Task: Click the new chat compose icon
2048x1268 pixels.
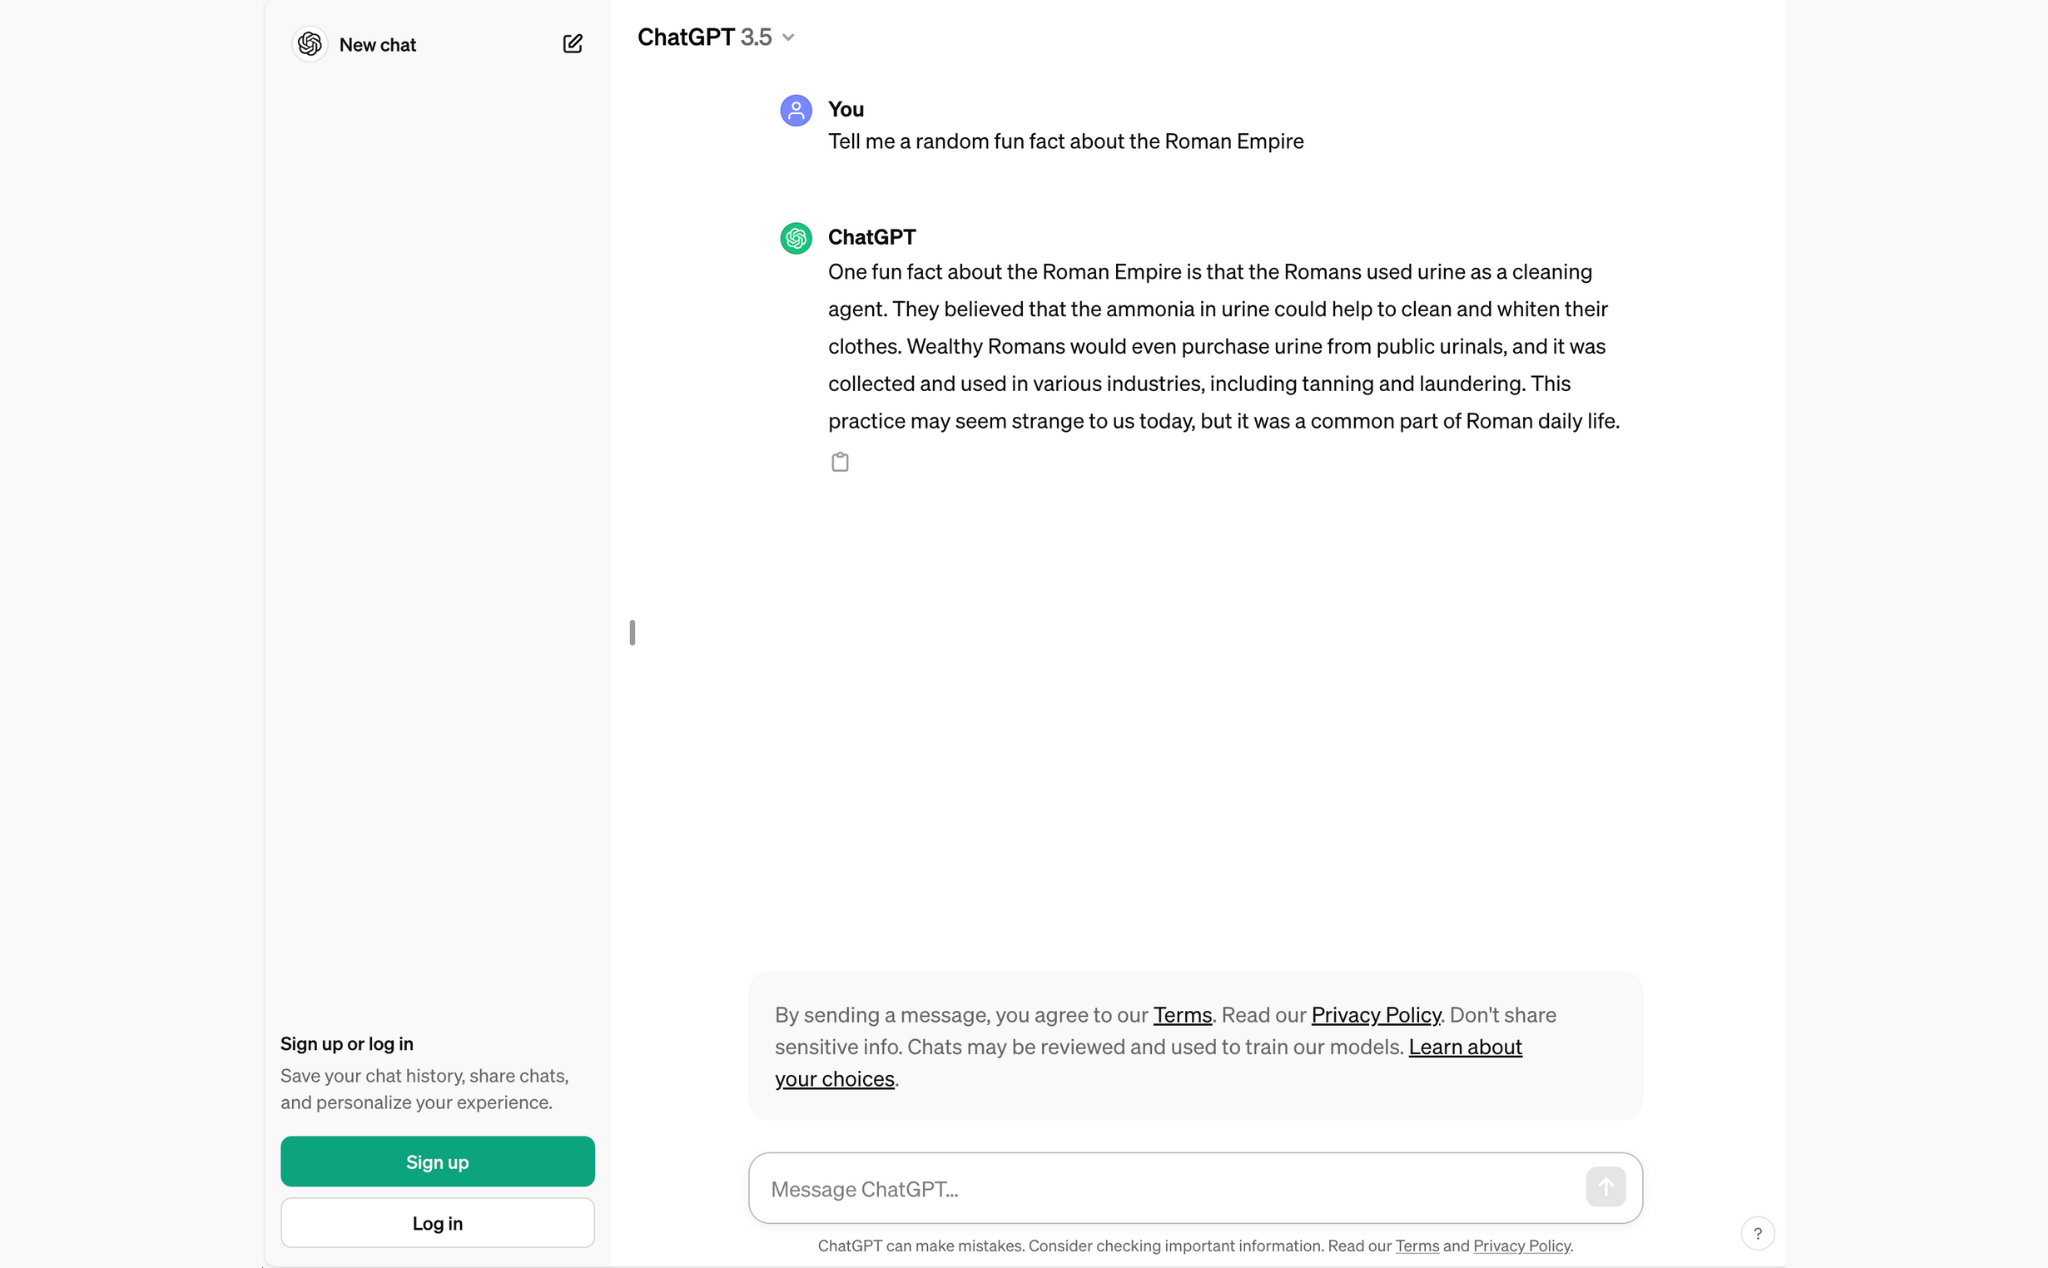Action: point(572,44)
